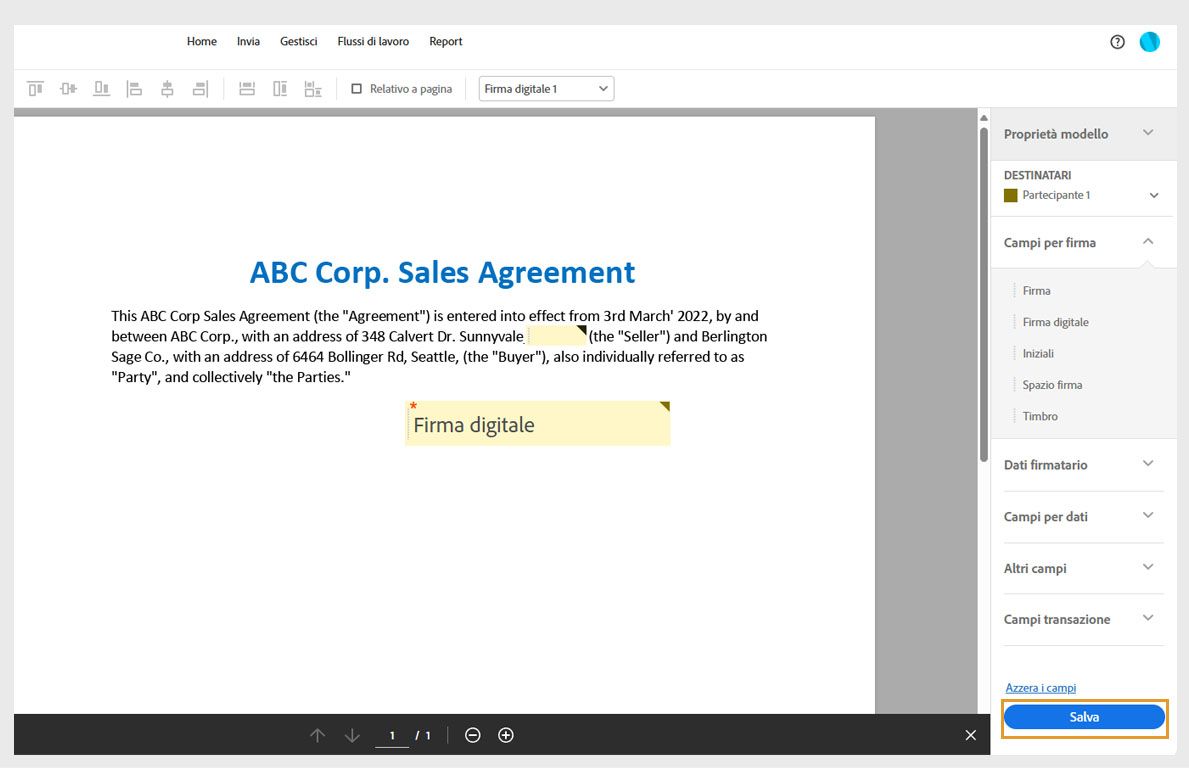The width and height of the screenshot is (1189, 768).
Task: Expand the Dati firmatario section
Action: pyautogui.click(x=1083, y=465)
